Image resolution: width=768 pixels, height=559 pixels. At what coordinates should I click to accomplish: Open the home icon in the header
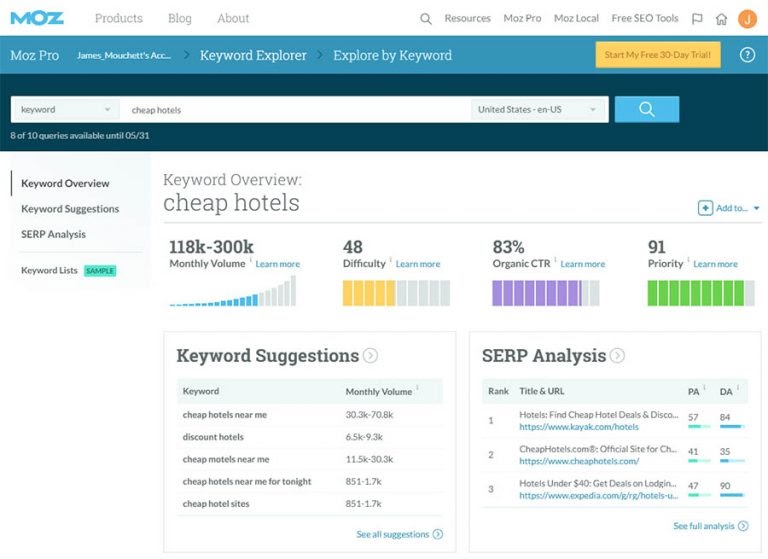point(721,19)
